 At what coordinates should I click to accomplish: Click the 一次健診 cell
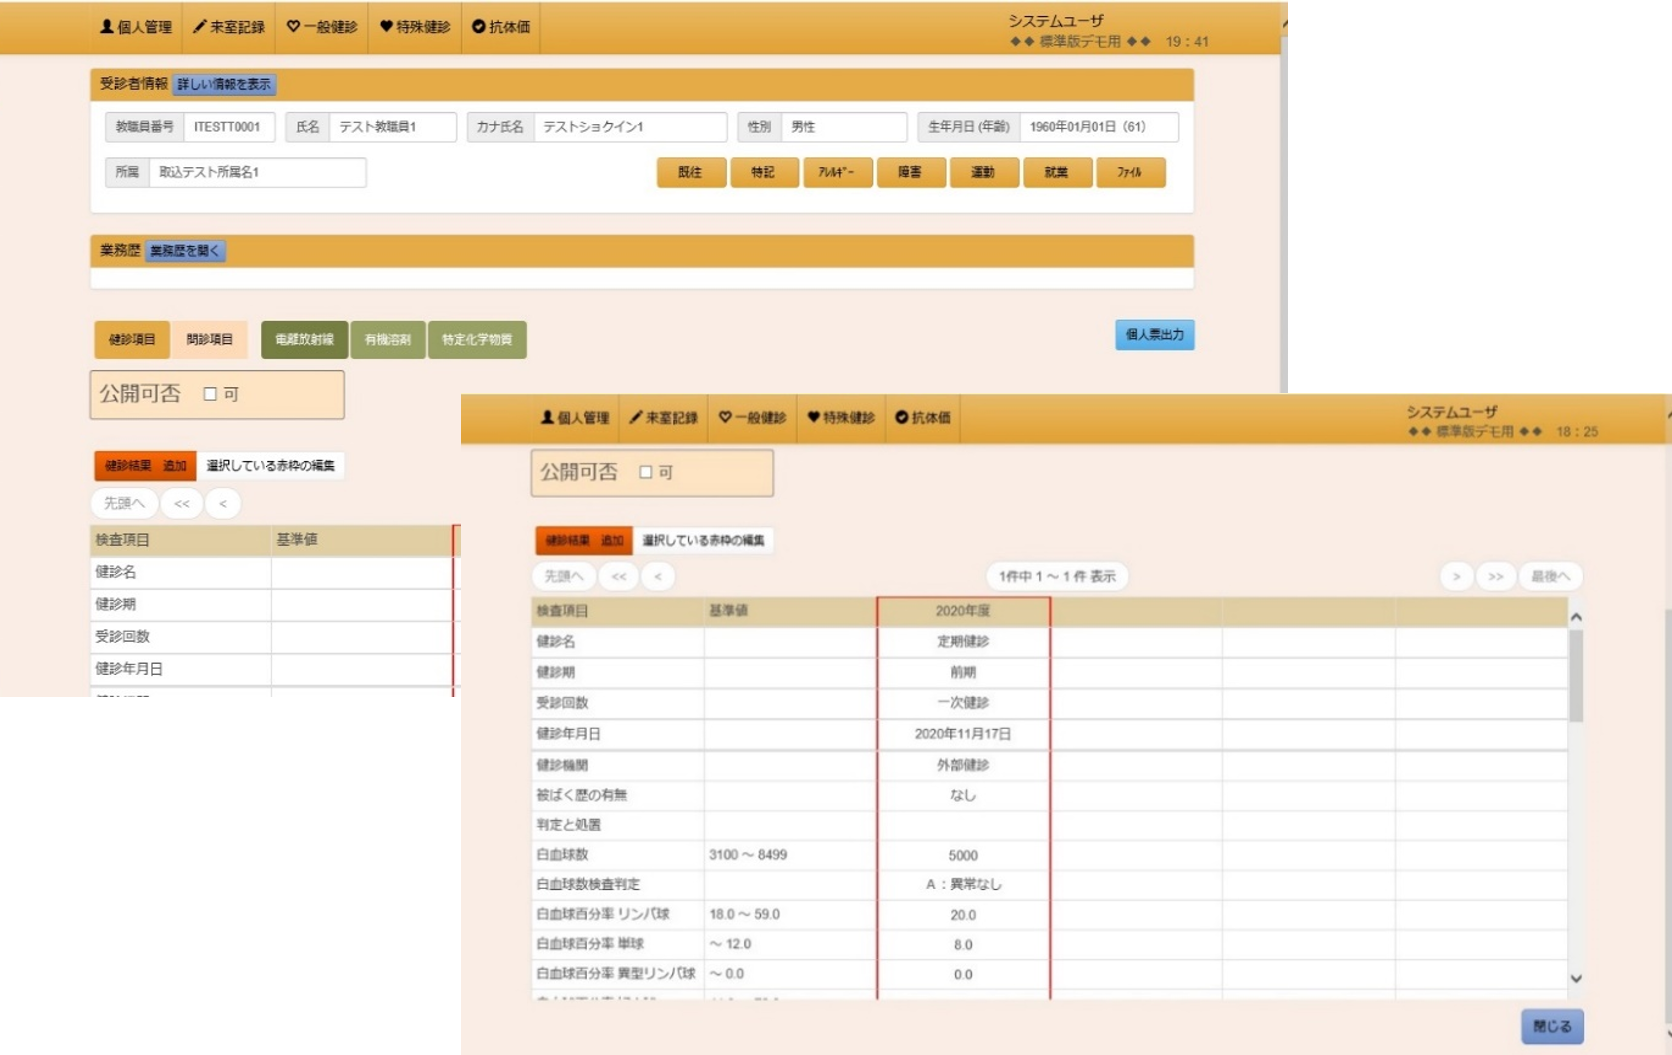pyautogui.click(x=963, y=703)
